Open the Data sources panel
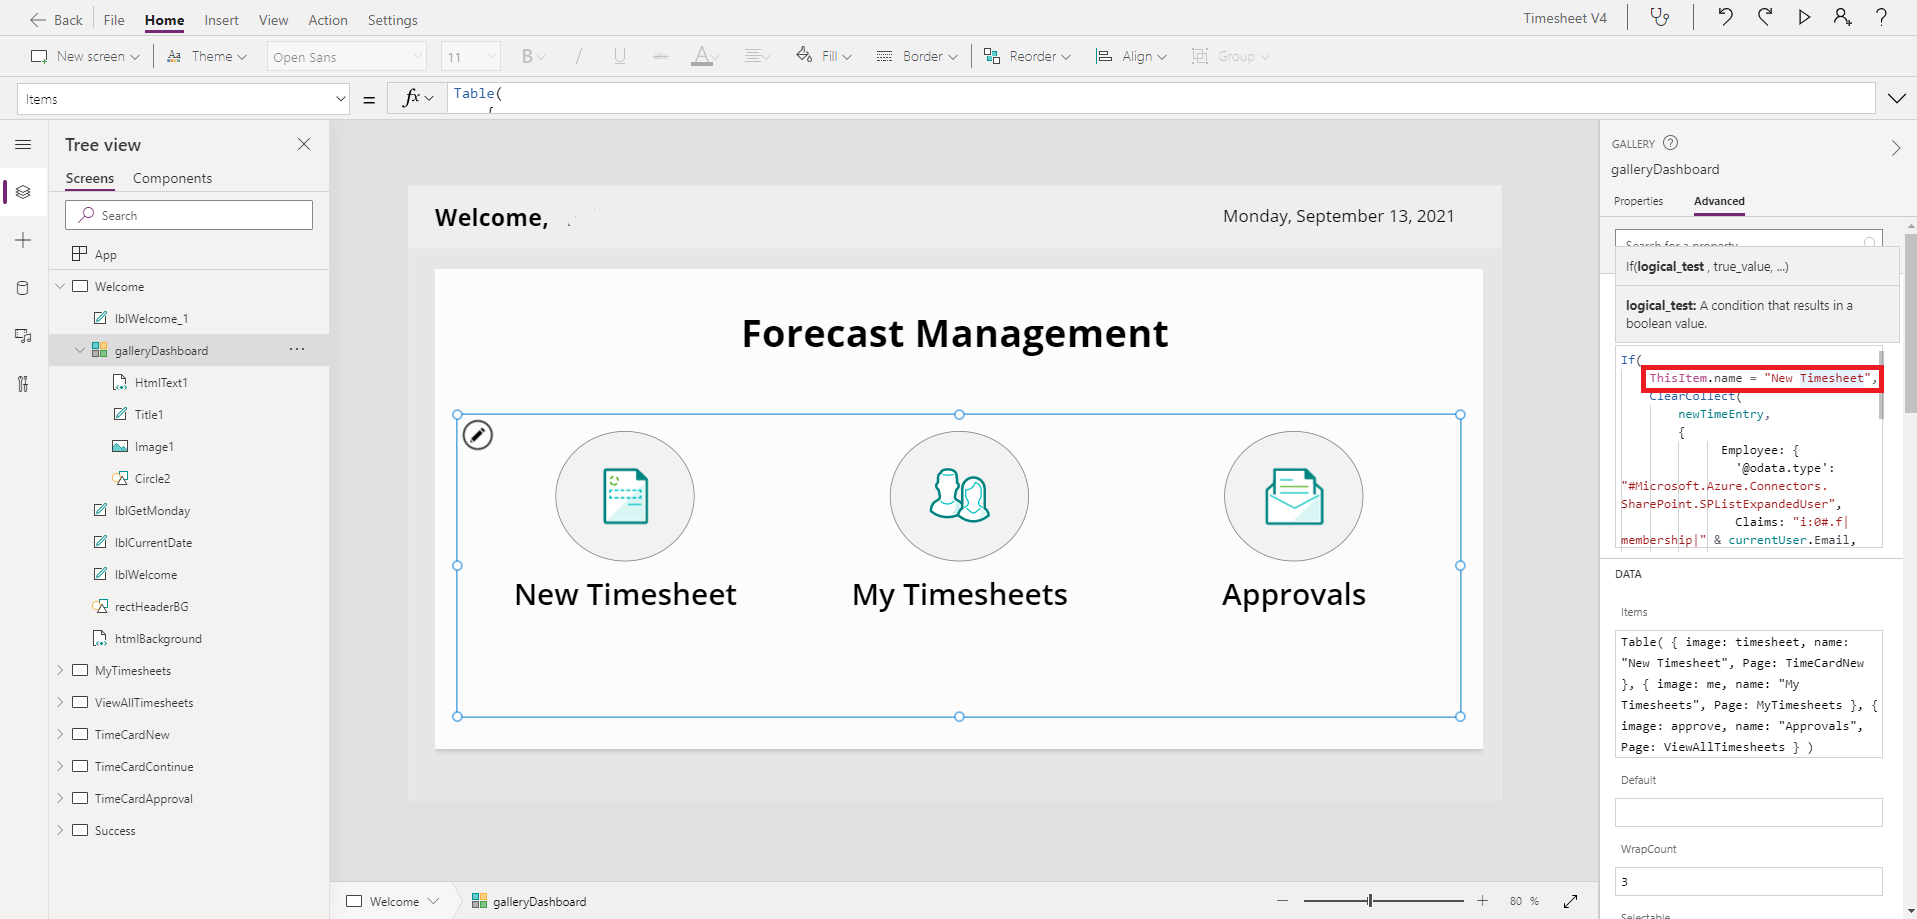 23,288
